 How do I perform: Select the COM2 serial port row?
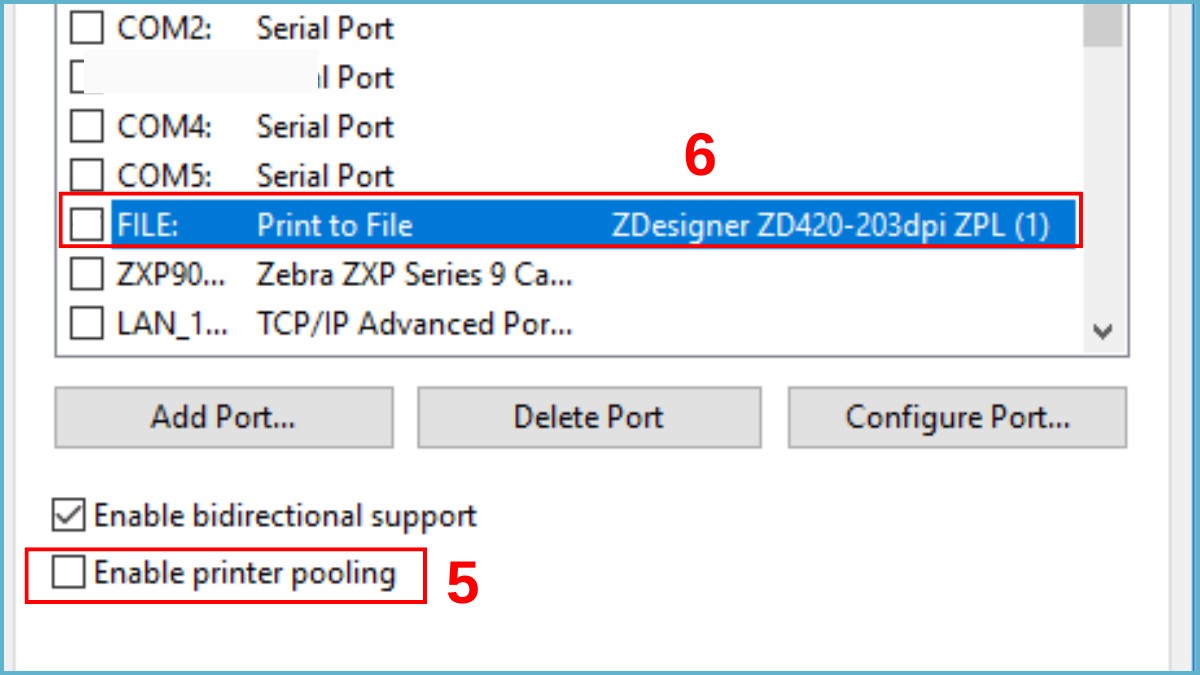[300, 29]
